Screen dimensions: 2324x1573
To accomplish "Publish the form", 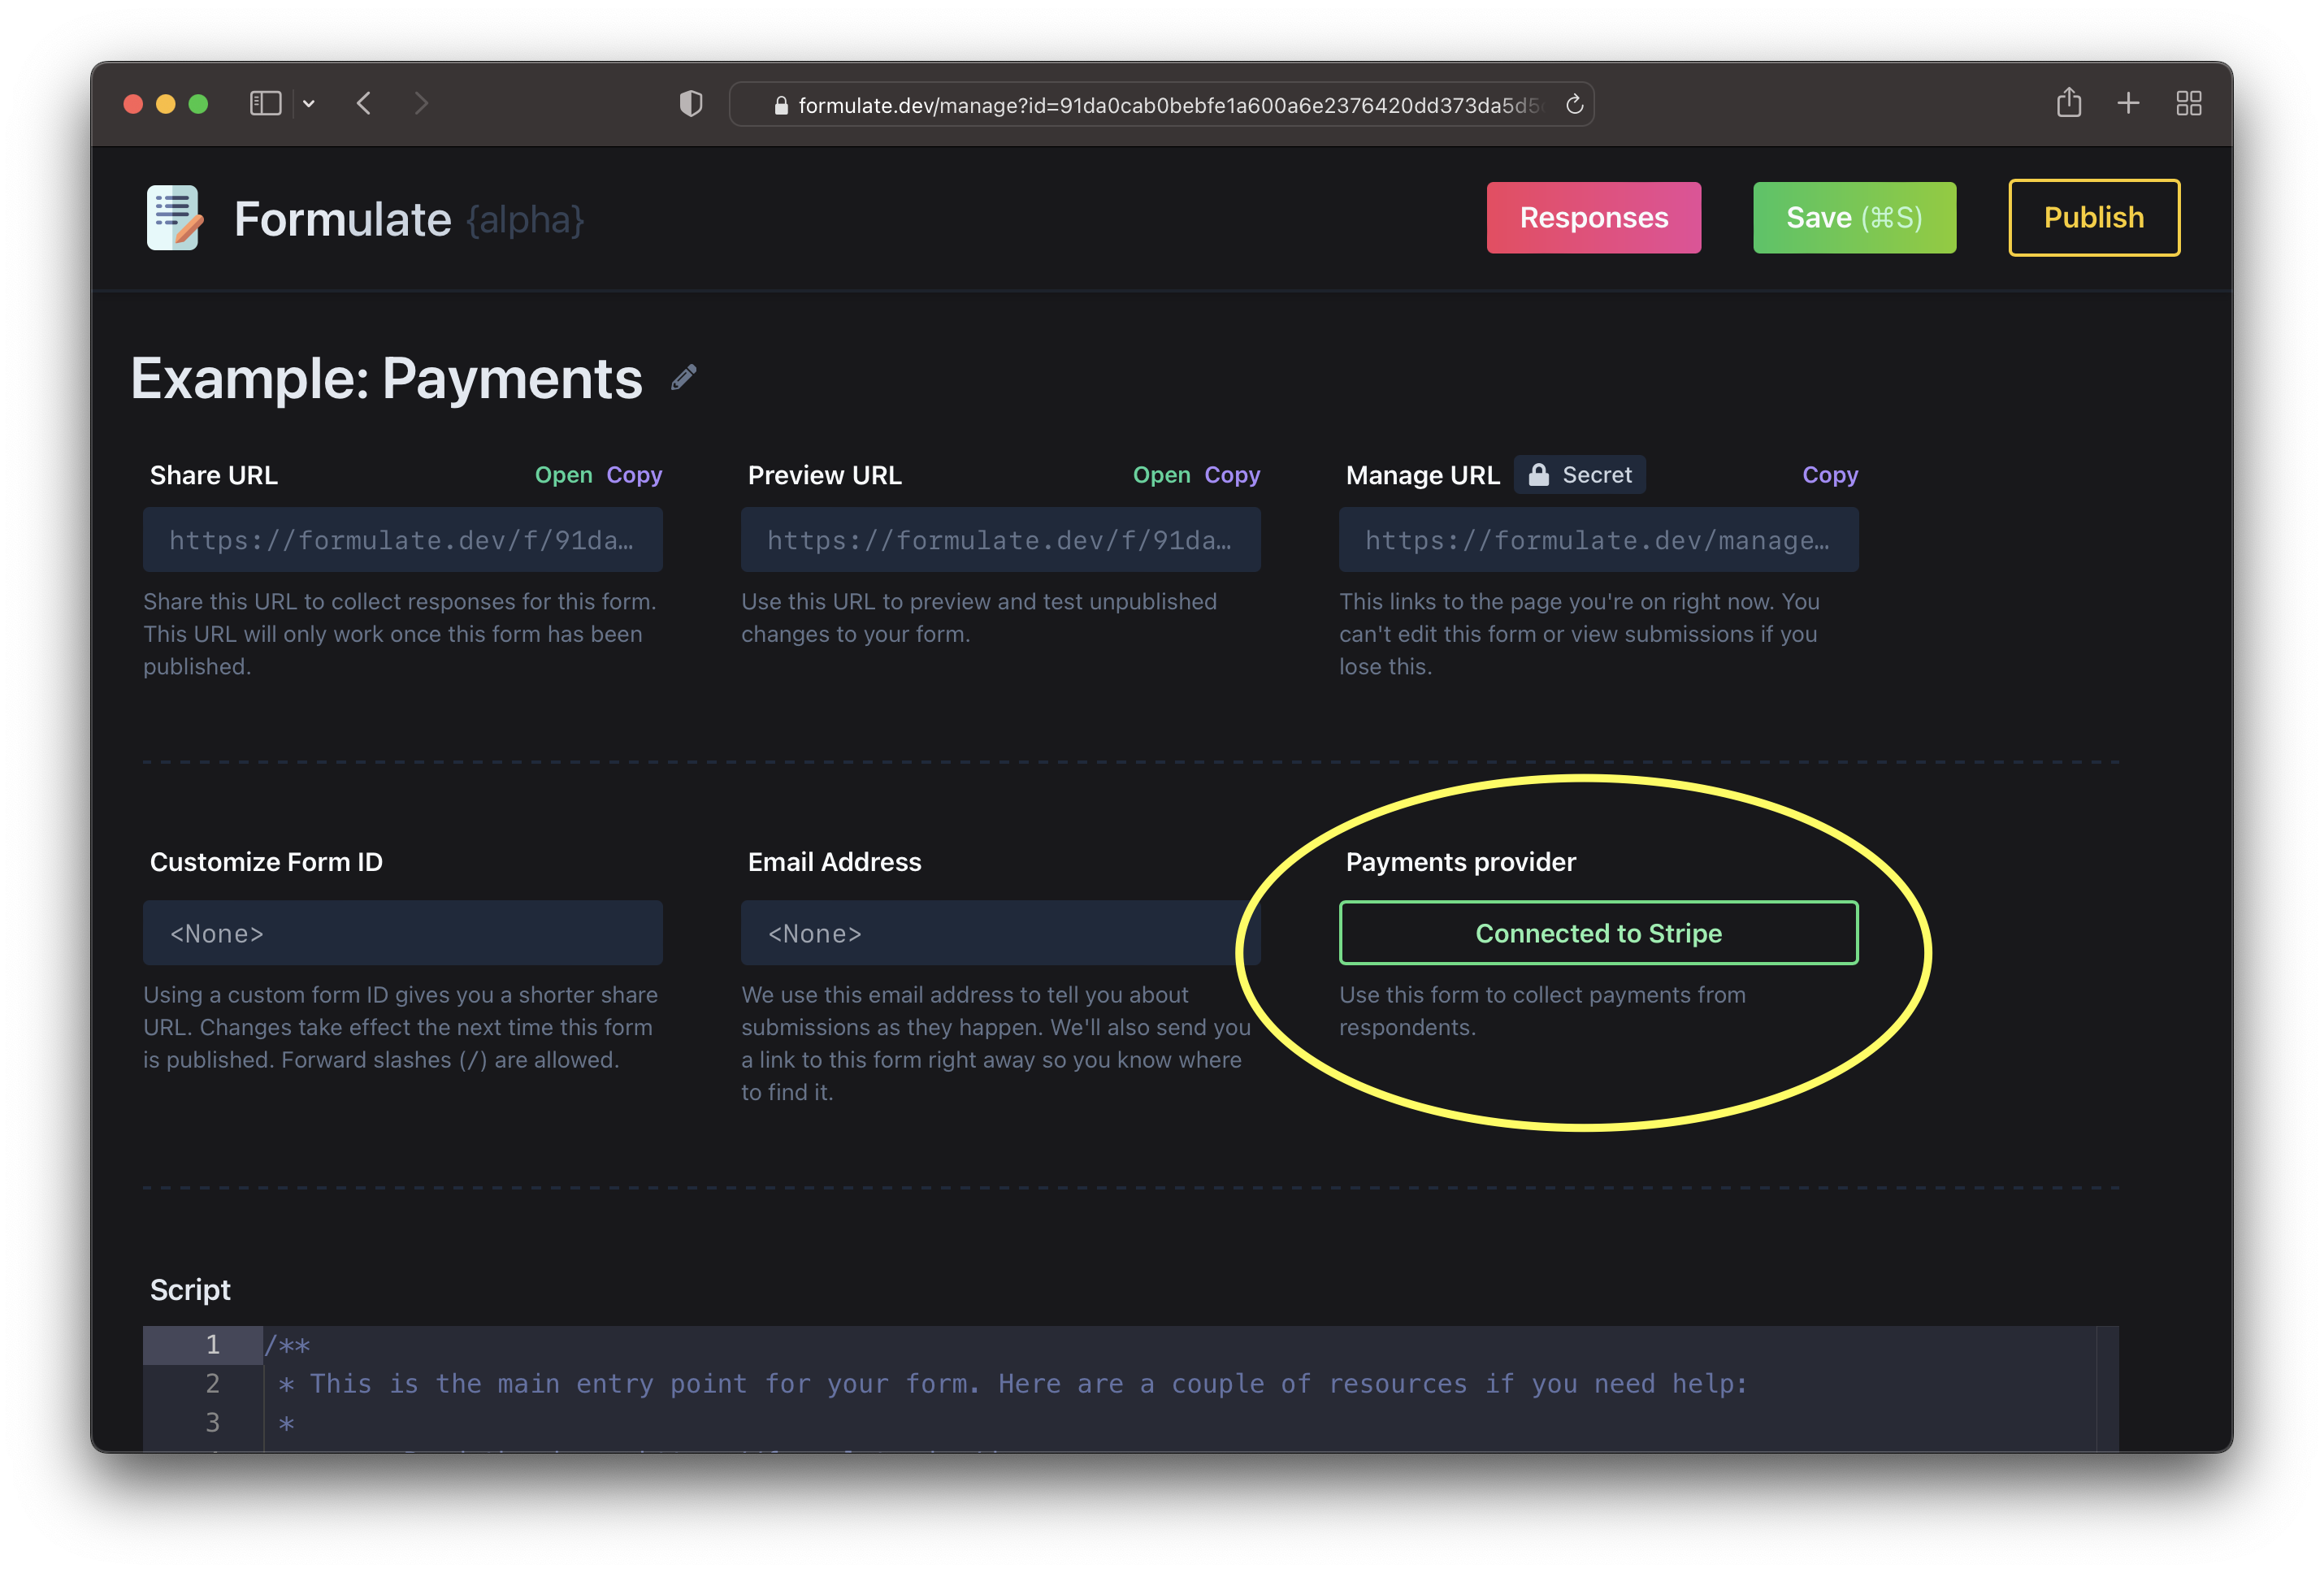I will point(2093,217).
